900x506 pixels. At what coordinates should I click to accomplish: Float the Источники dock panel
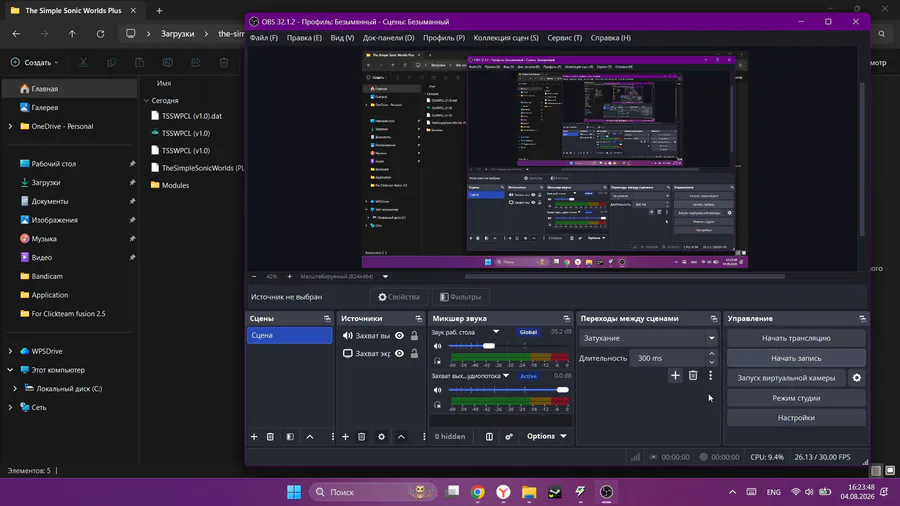point(418,318)
